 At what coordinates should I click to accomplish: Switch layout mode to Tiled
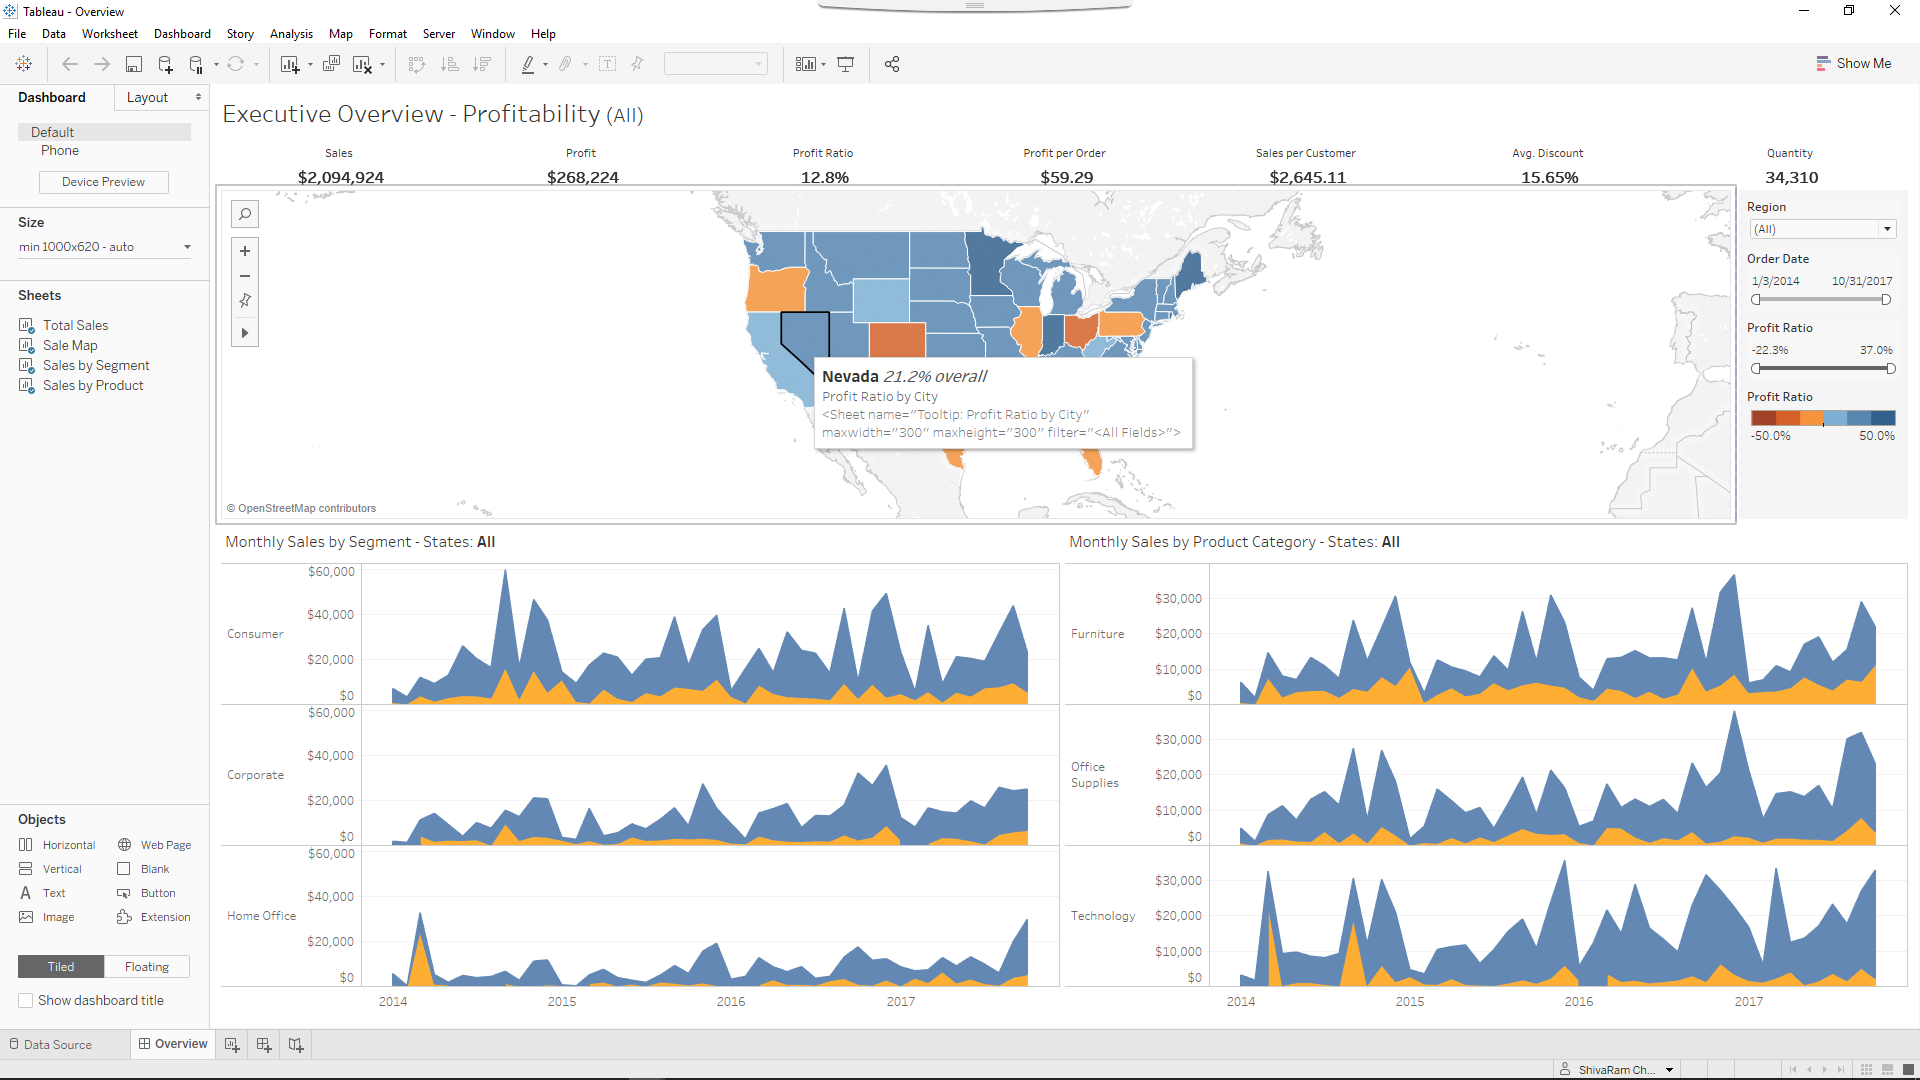[60, 966]
